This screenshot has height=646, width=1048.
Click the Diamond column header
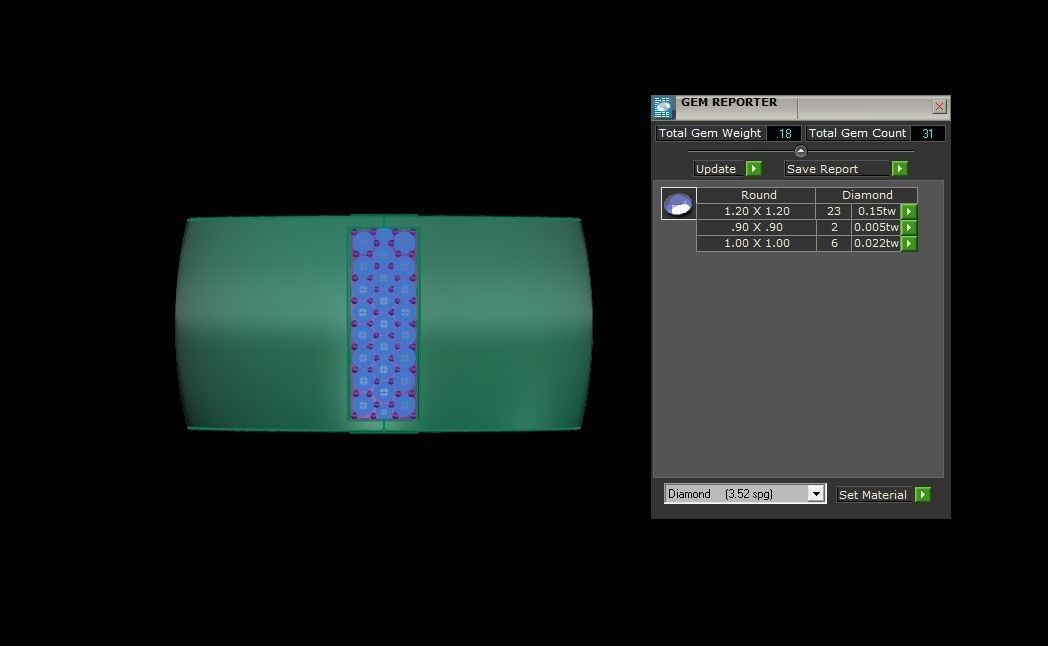867,195
